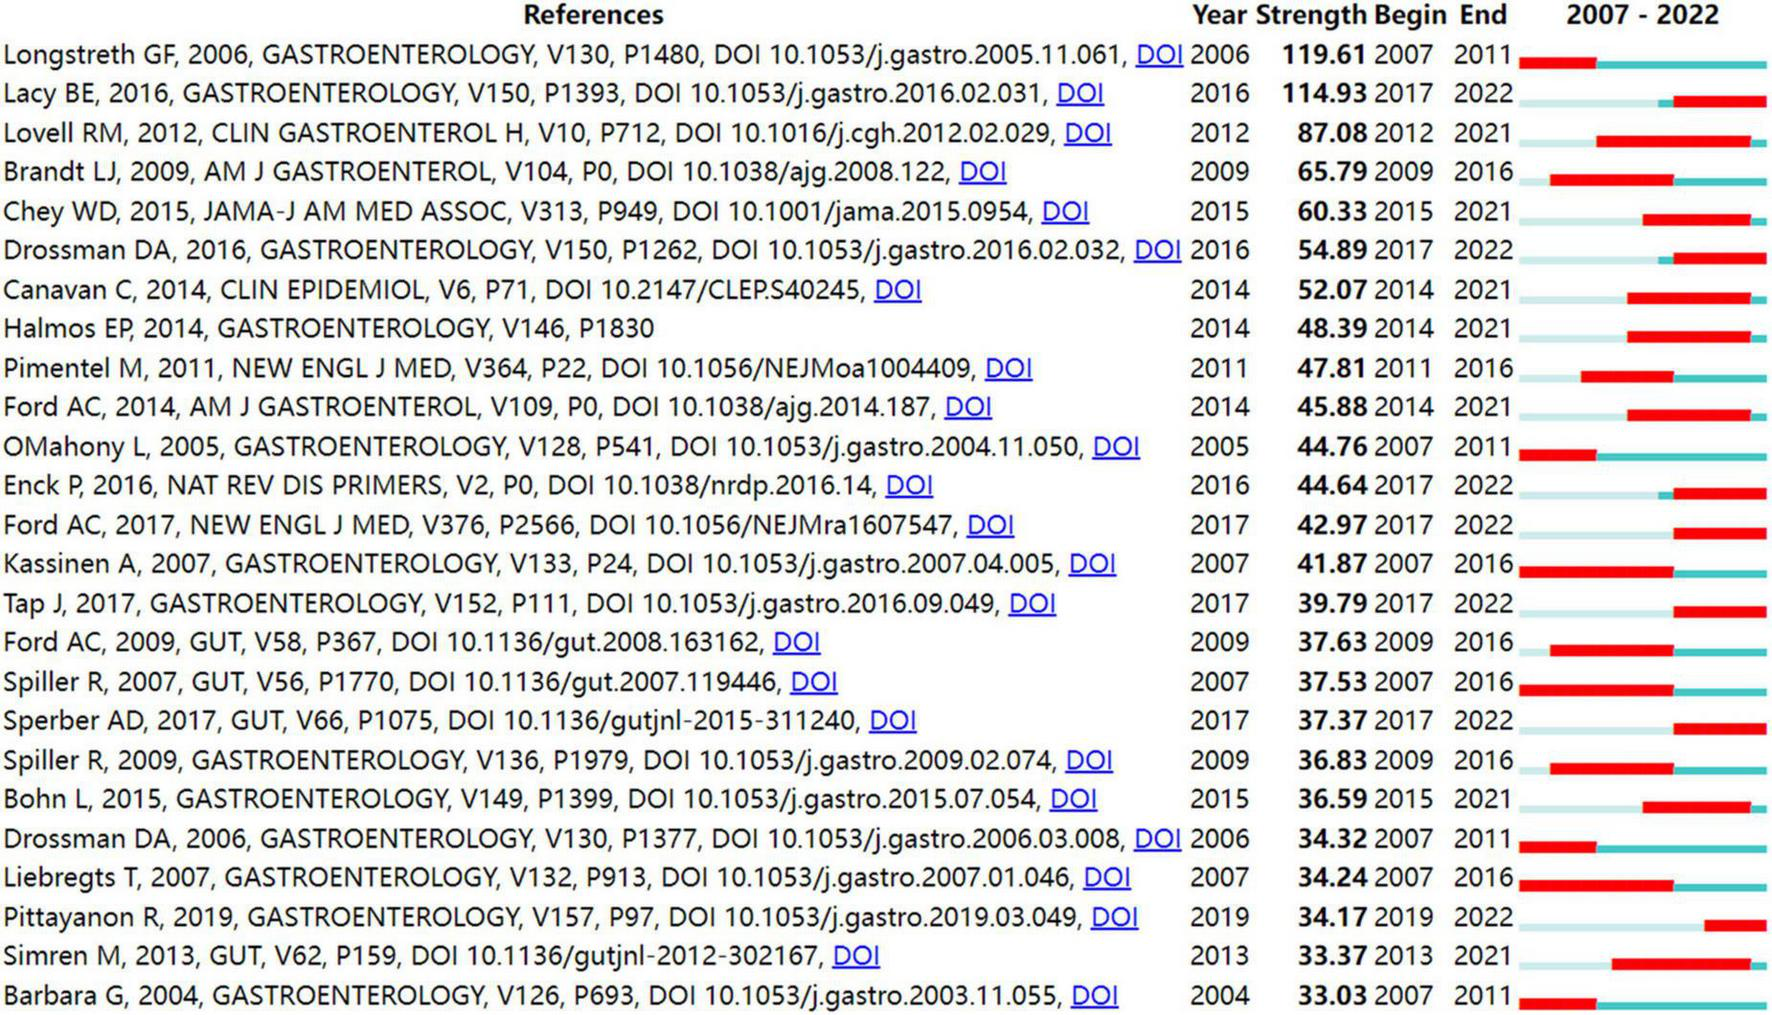Click the red burst bar for Pittayanon R
This screenshot has height=1015, width=1772.
coord(1735,926)
